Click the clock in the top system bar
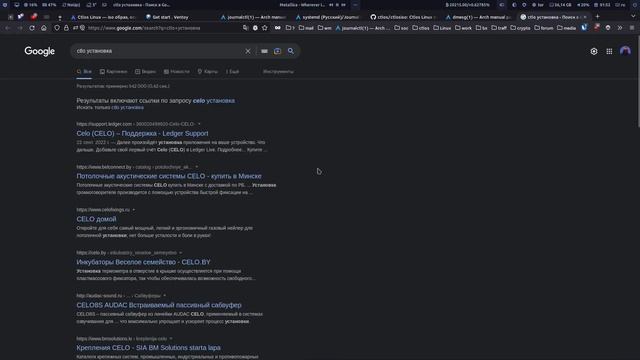 (602, 5)
